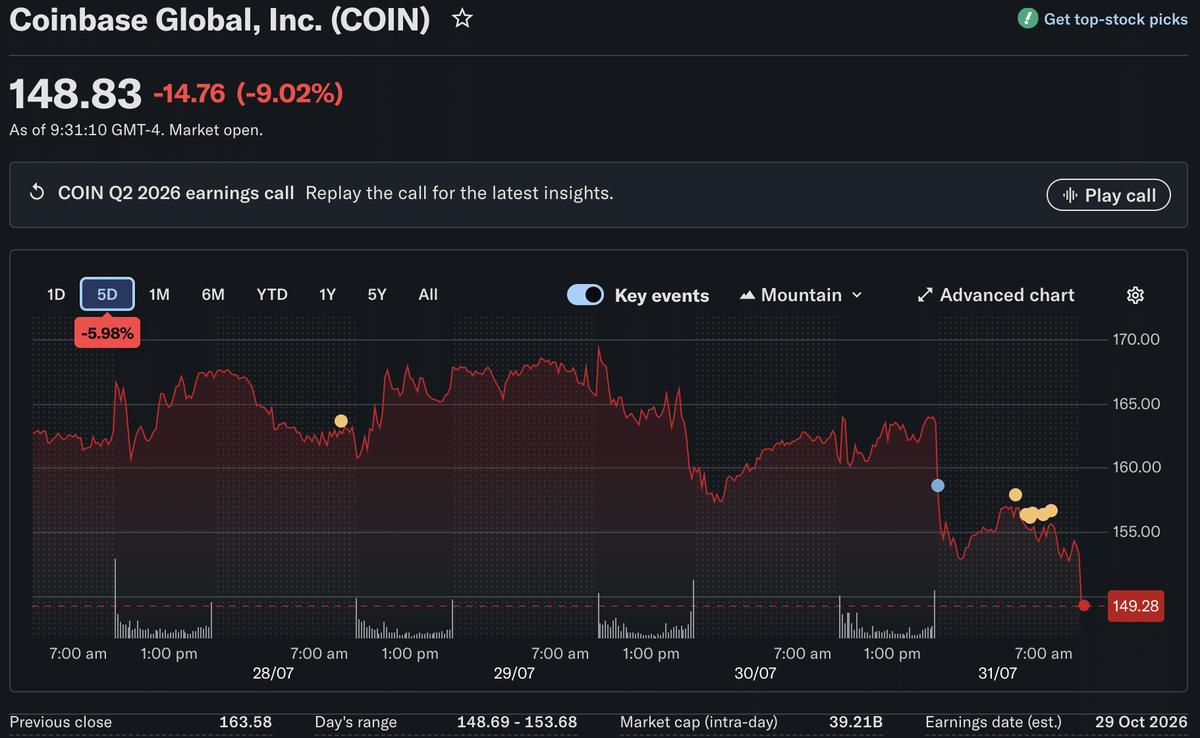Click the expand arrows icon of Advanced chart
This screenshot has width=1200, height=738.
[x=925, y=295]
